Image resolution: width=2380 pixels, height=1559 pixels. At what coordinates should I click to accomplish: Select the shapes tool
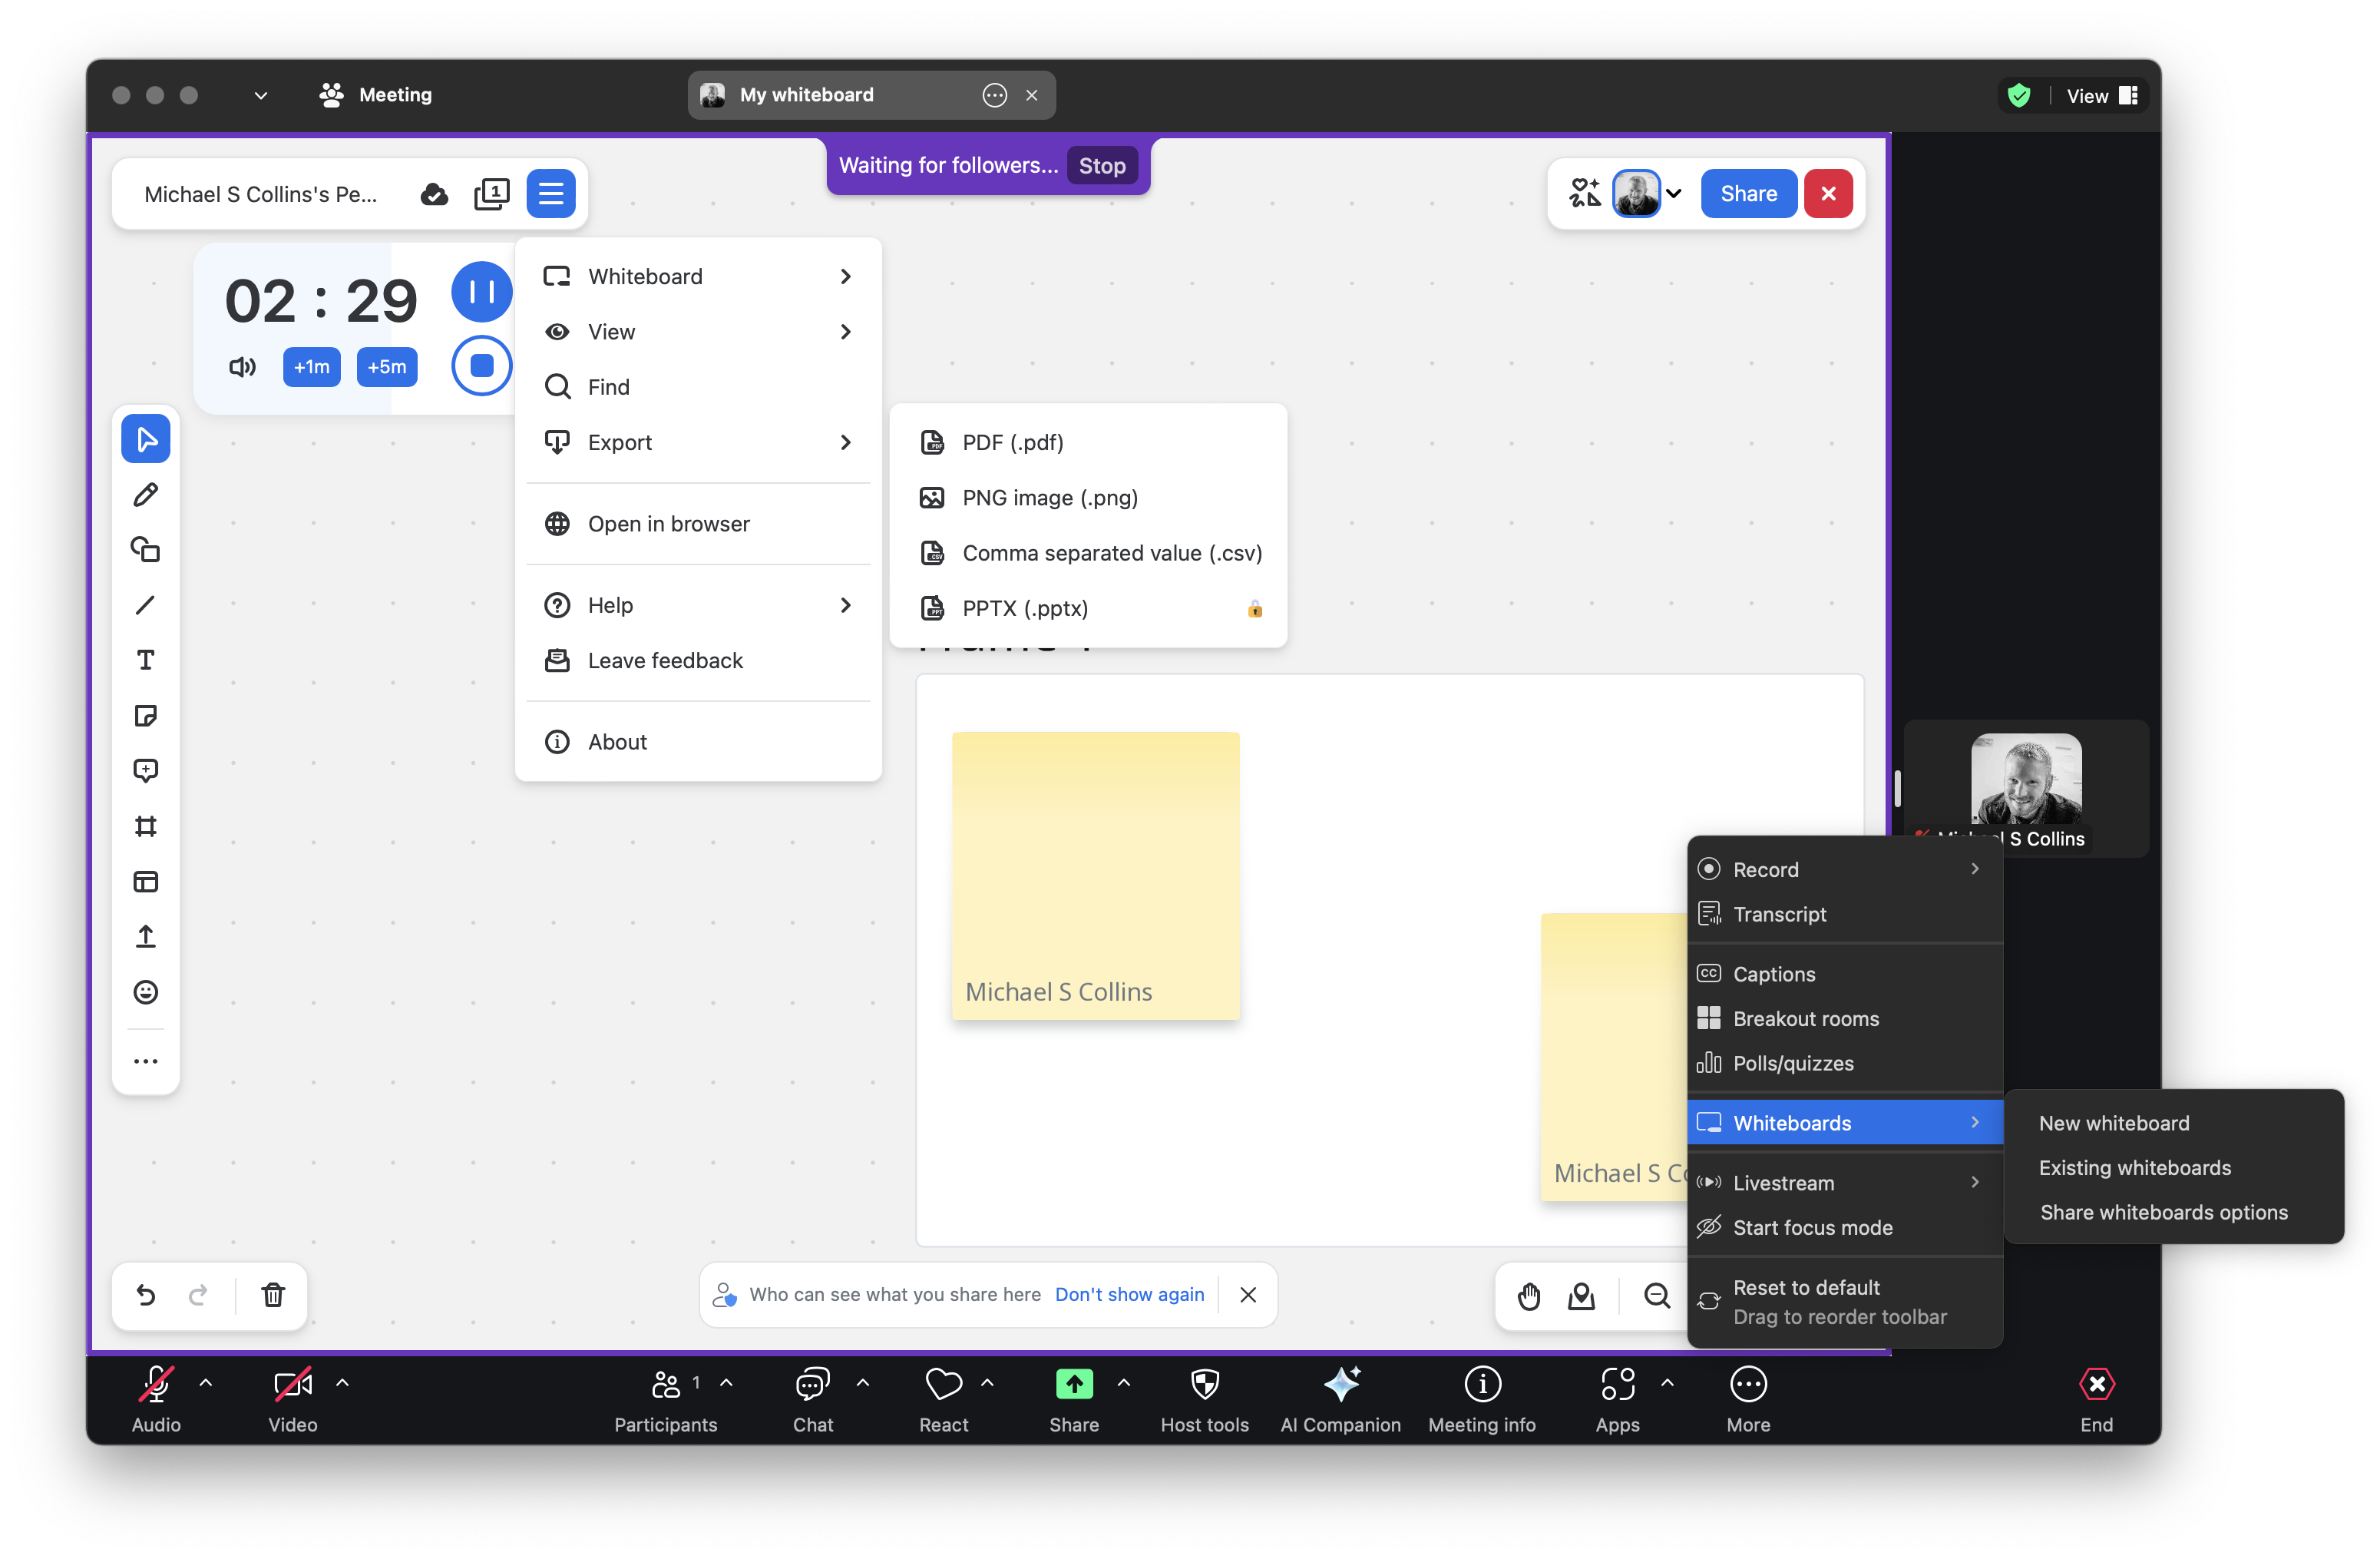click(146, 549)
